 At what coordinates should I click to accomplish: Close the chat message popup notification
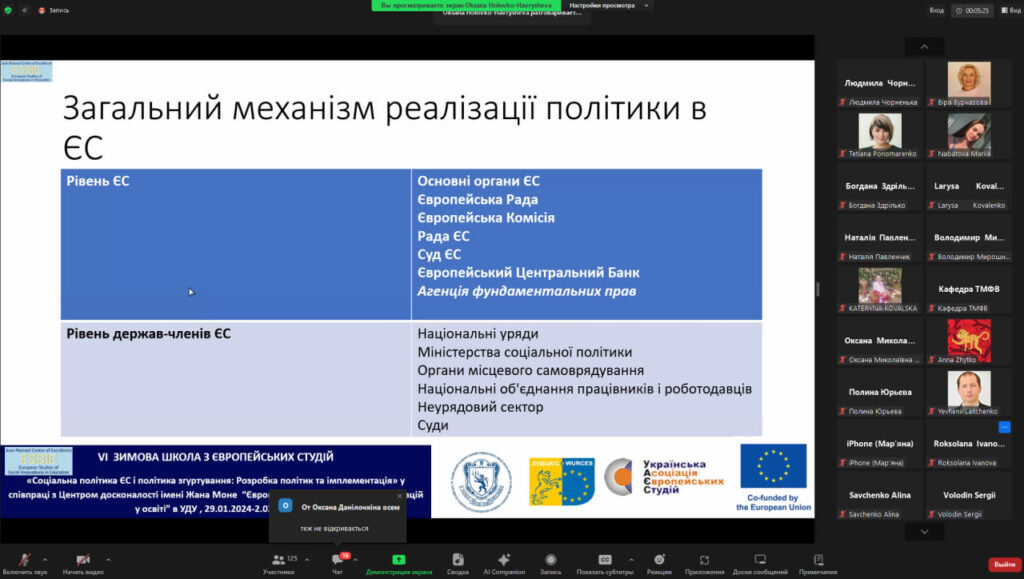[x=399, y=496]
